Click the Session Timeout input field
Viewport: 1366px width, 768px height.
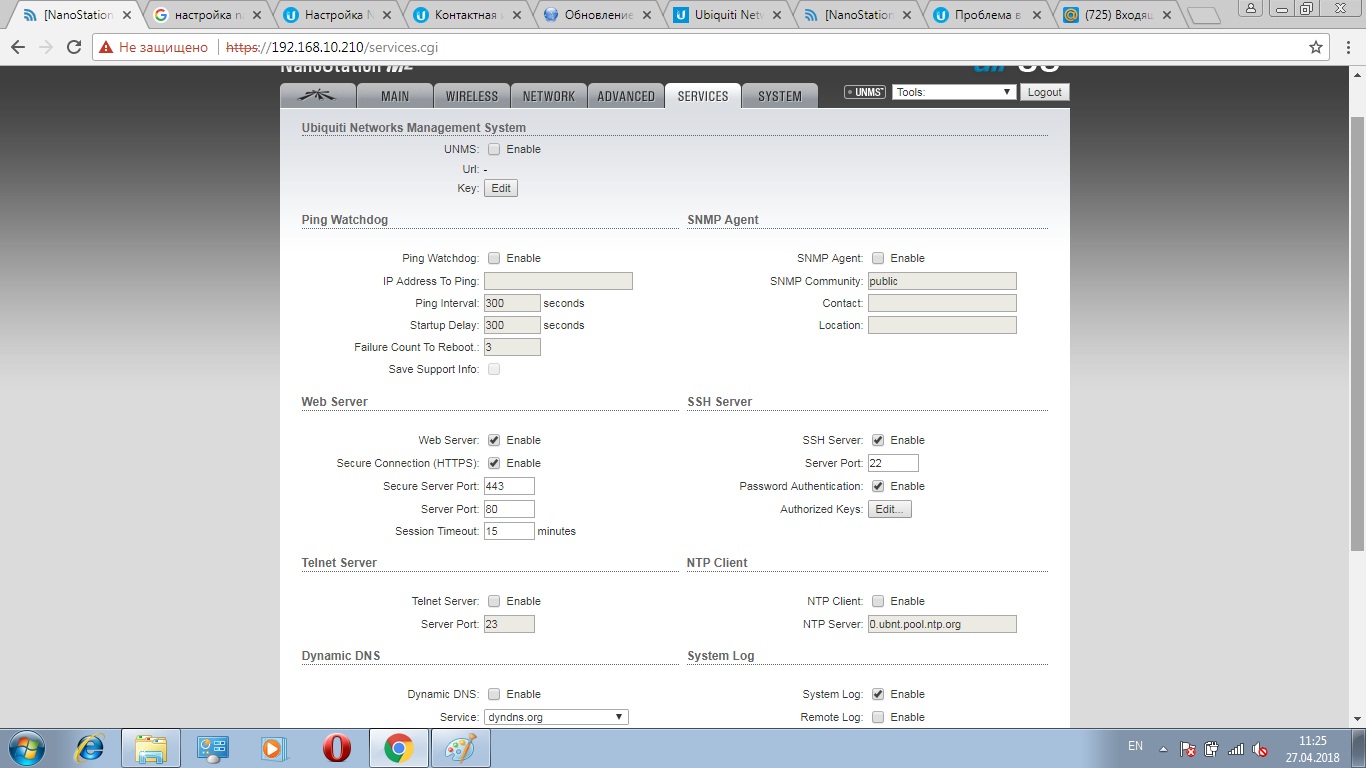pyautogui.click(x=509, y=531)
